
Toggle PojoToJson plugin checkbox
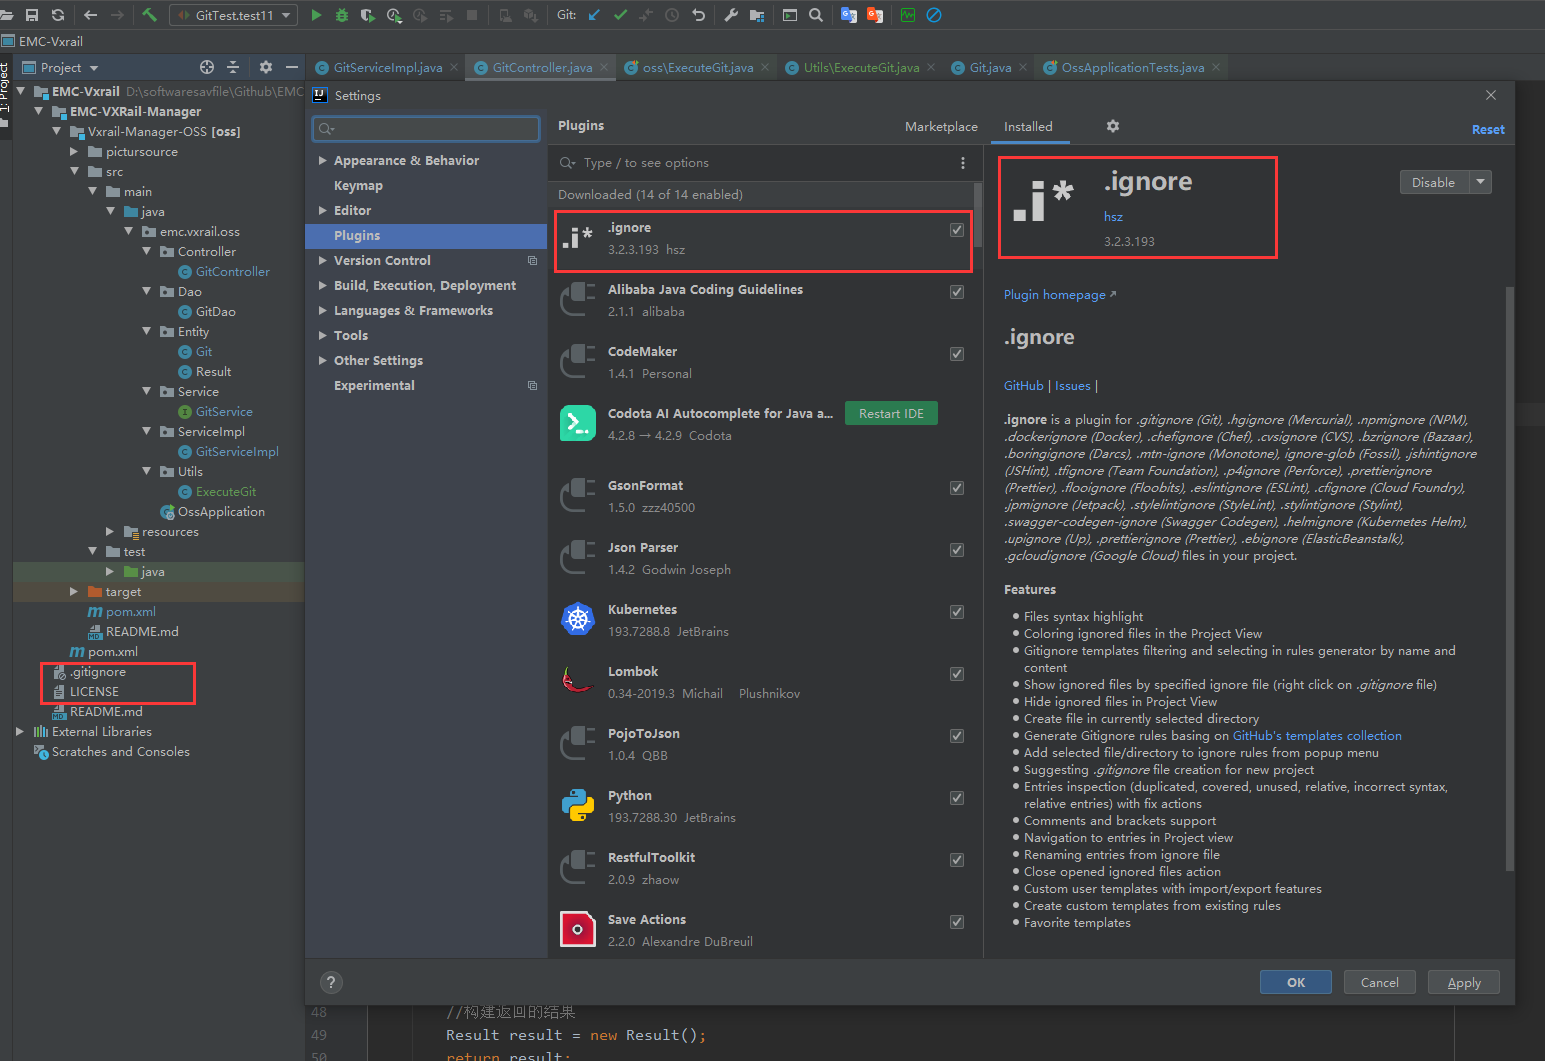pyautogui.click(x=957, y=736)
